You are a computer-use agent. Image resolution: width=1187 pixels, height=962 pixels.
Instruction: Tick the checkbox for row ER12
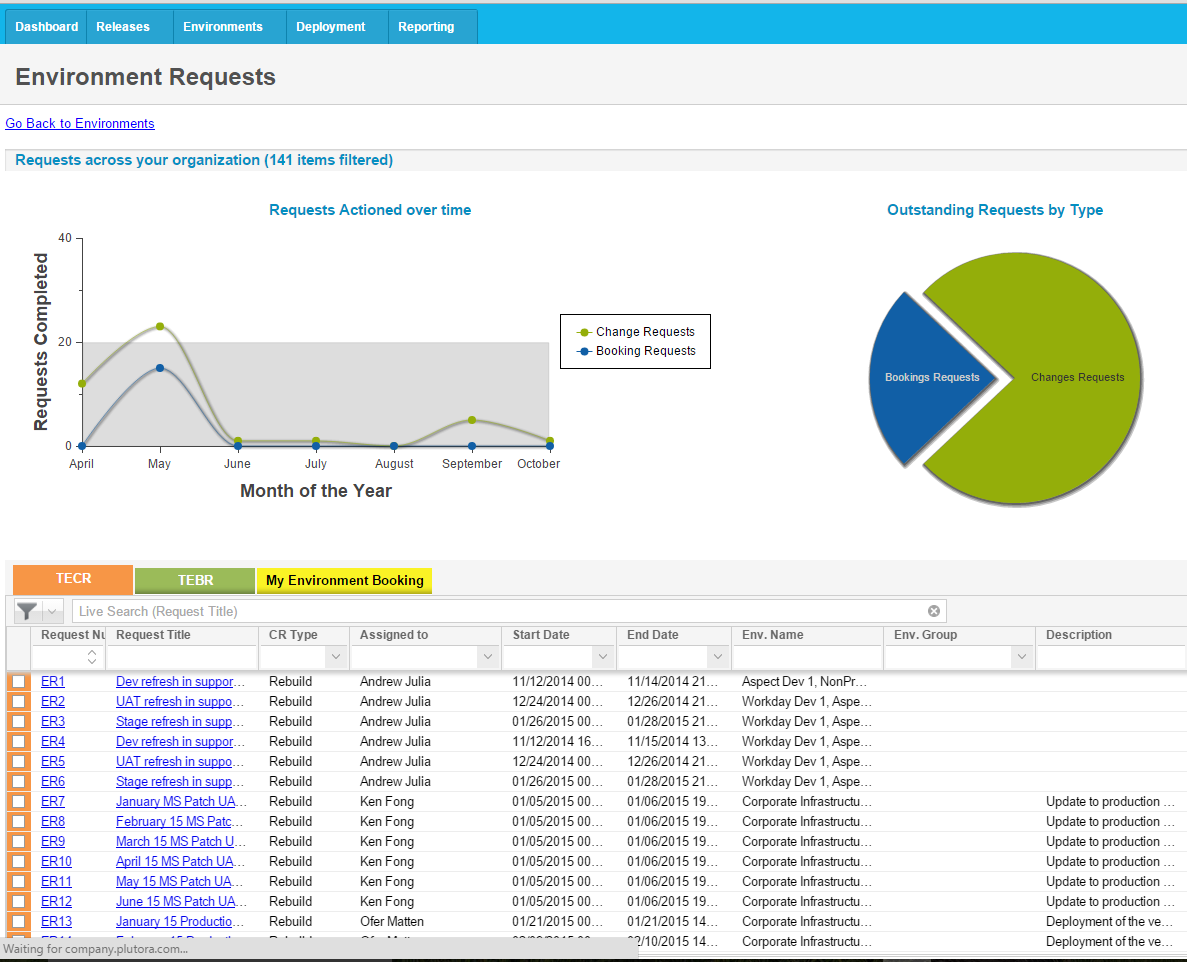click(19, 901)
